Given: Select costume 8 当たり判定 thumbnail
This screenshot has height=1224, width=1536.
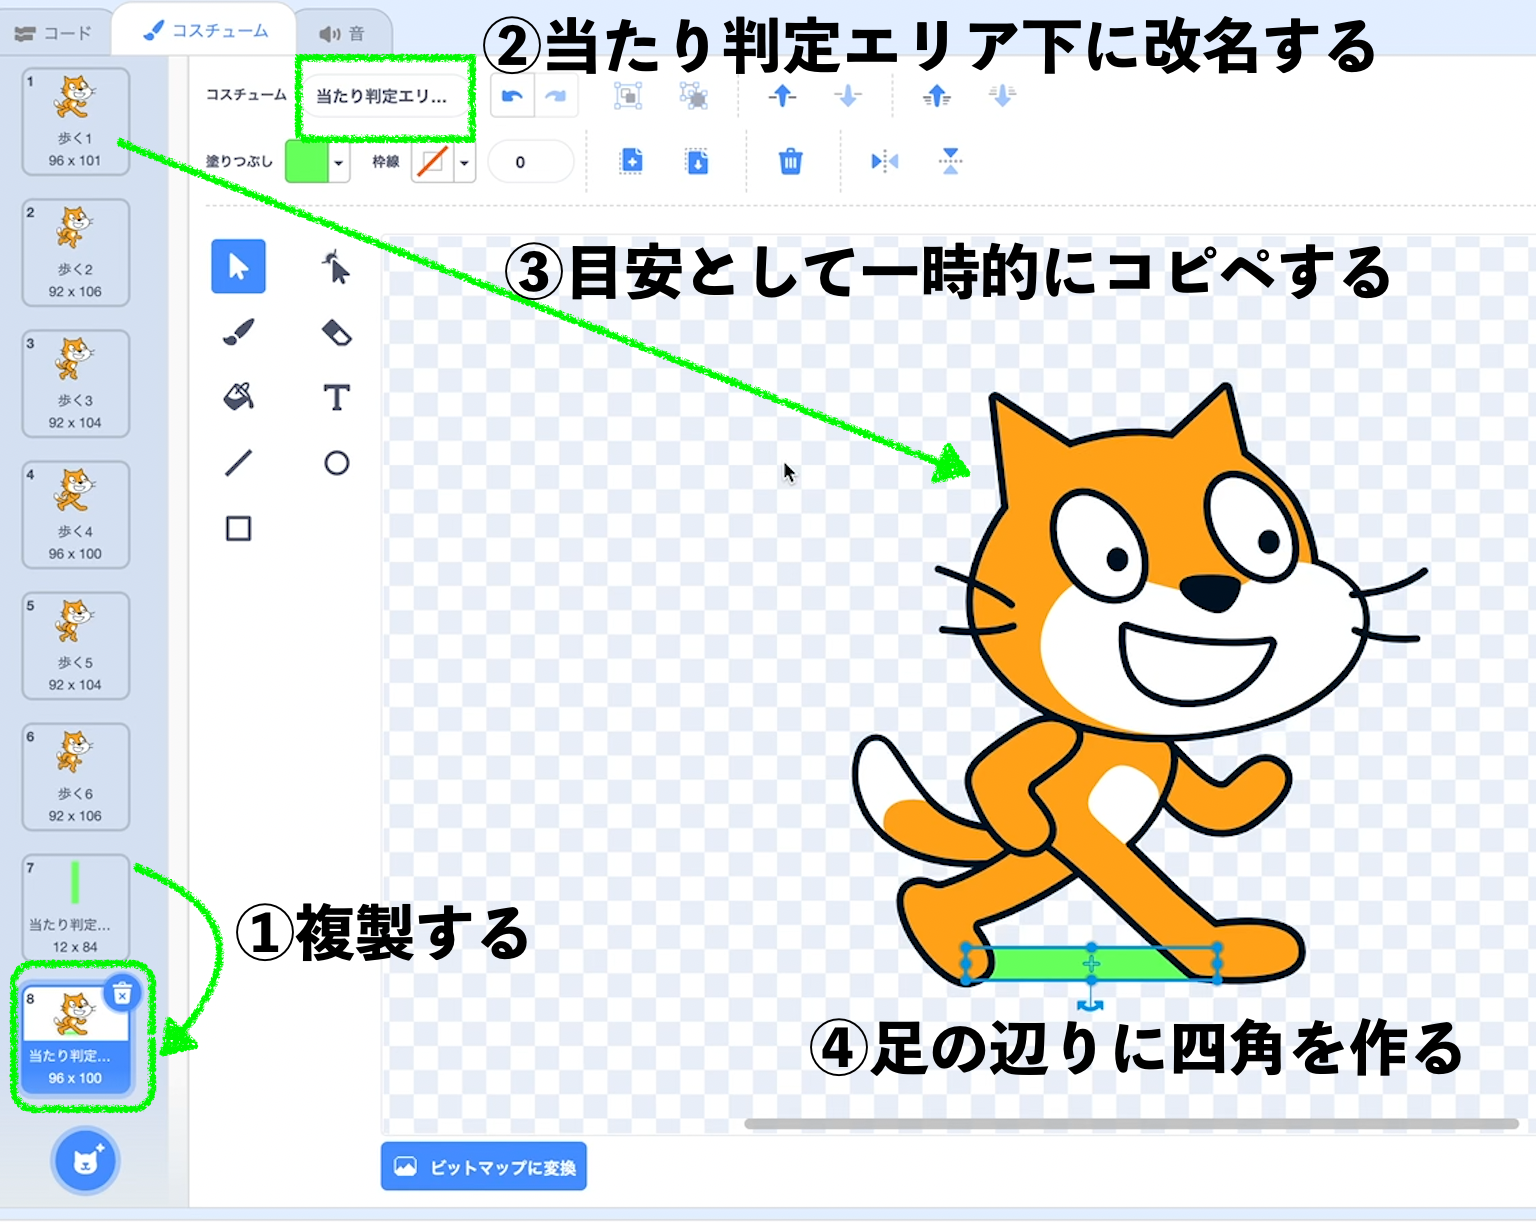Looking at the screenshot, I should [76, 1040].
